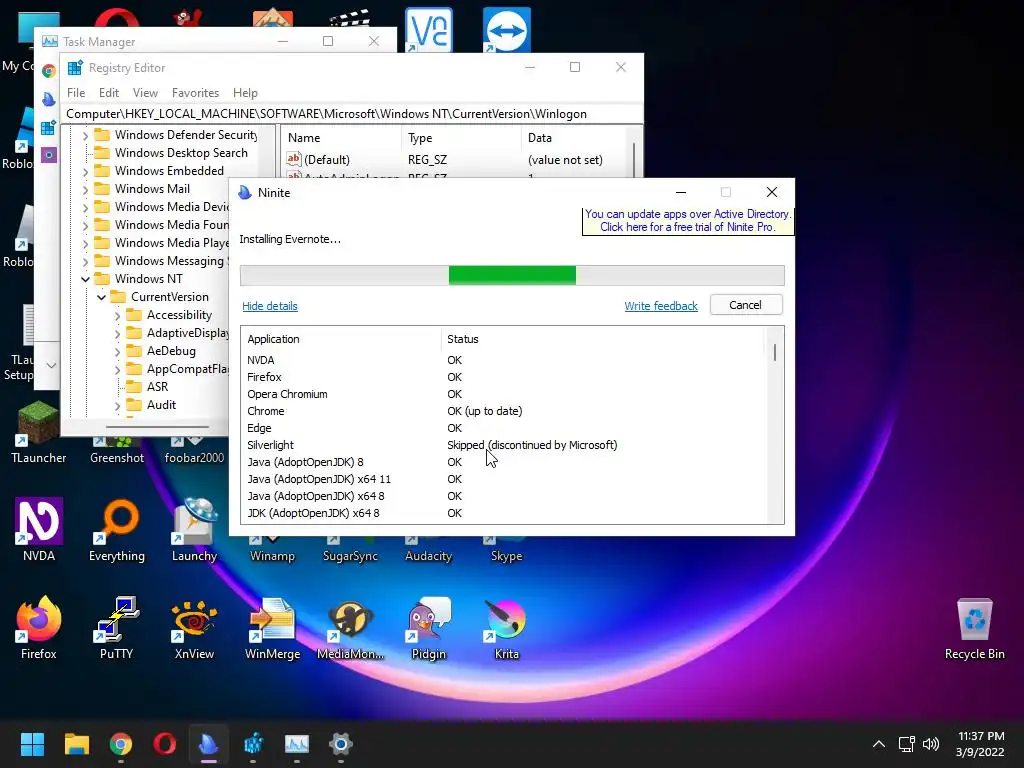This screenshot has width=1024, height=768.
Task: Open the MediaMonkey desktop shortcut
Action: (x=350, y=627)
